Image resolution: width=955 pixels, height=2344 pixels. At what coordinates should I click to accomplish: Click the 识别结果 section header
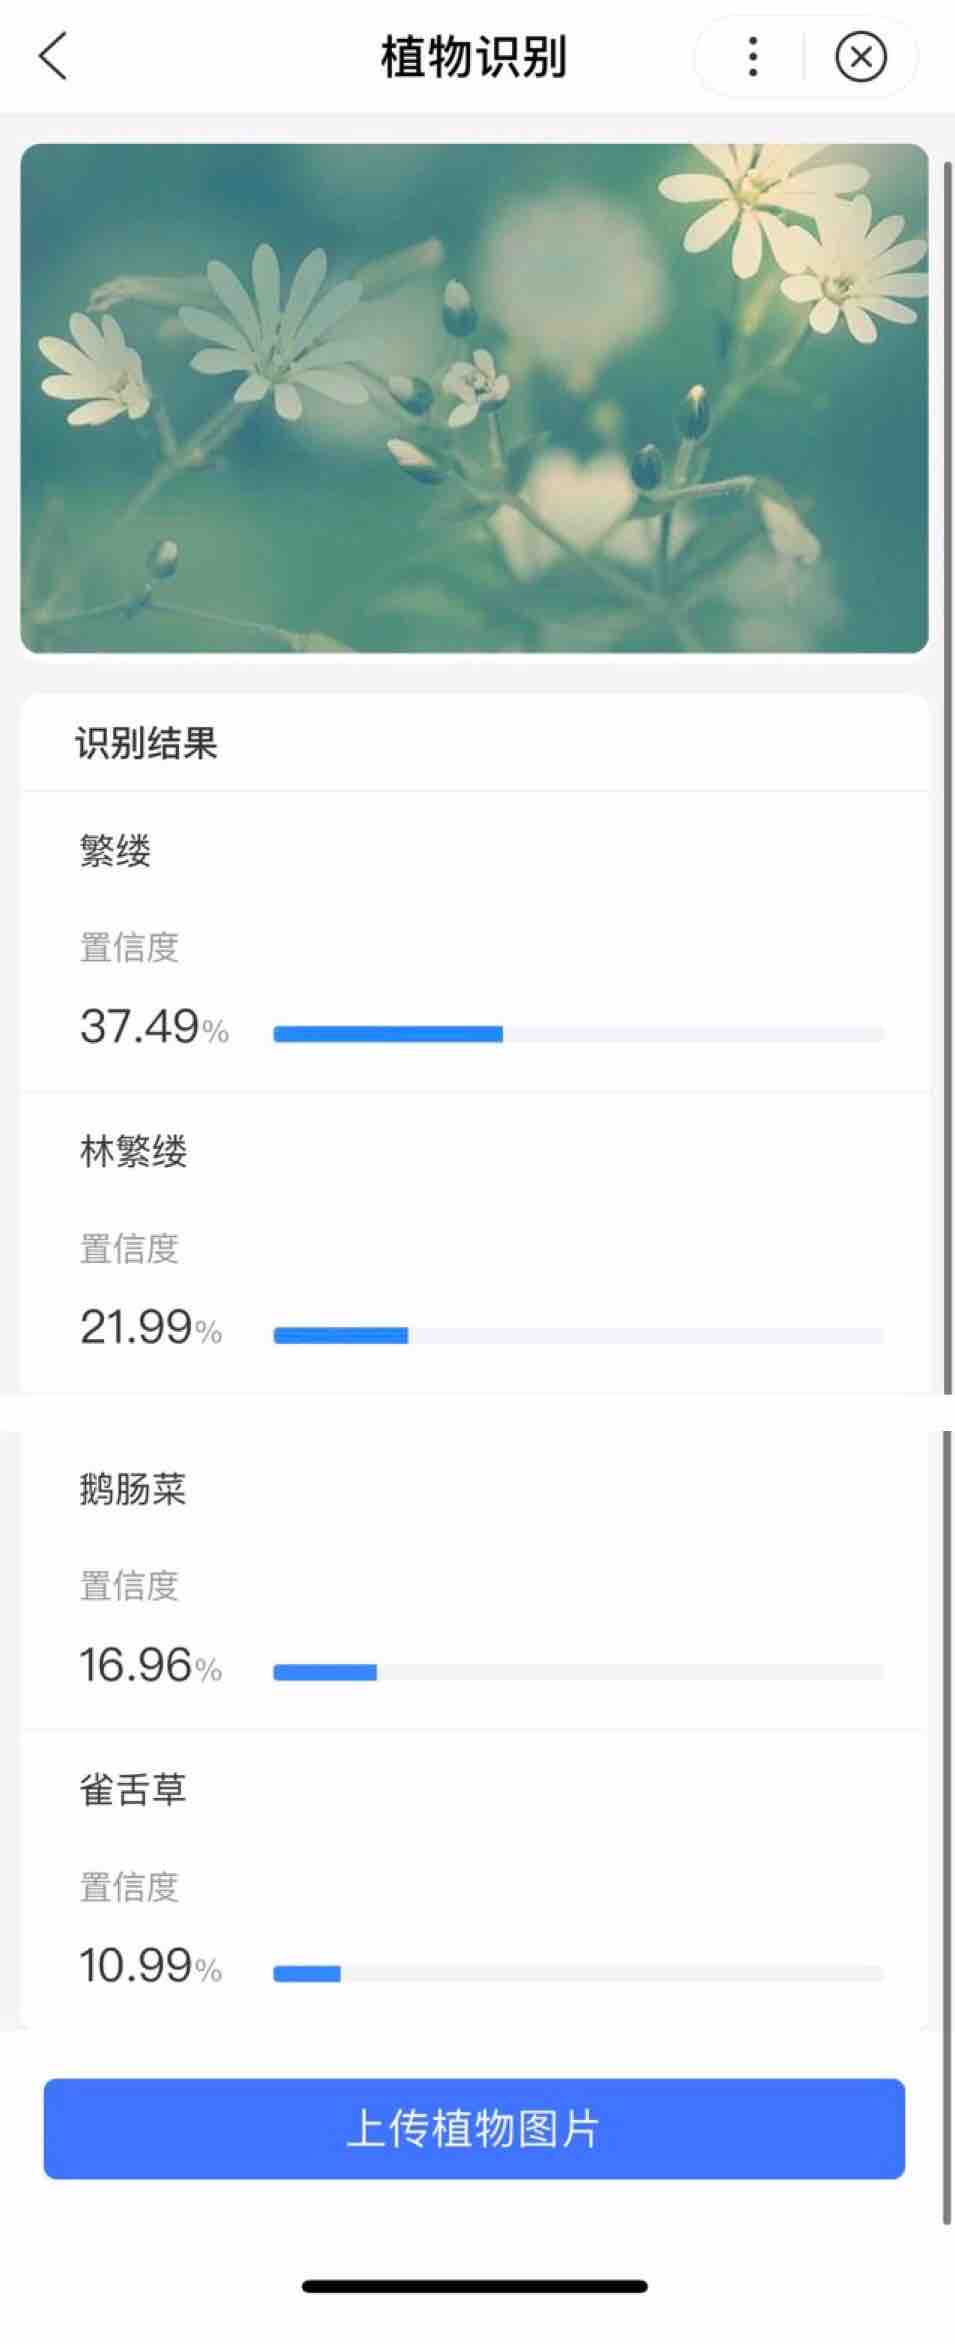[146, 743]
